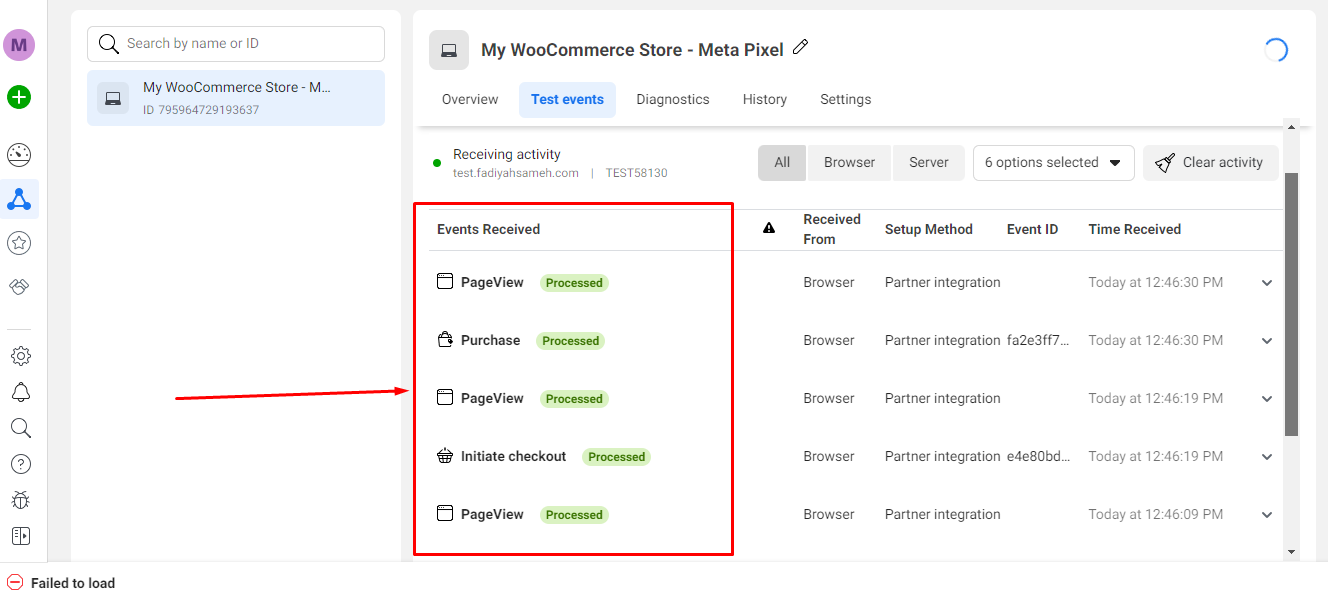Click the Event ID column header
Viewport: 1328px width, 590px height.
pos(1032,229)
